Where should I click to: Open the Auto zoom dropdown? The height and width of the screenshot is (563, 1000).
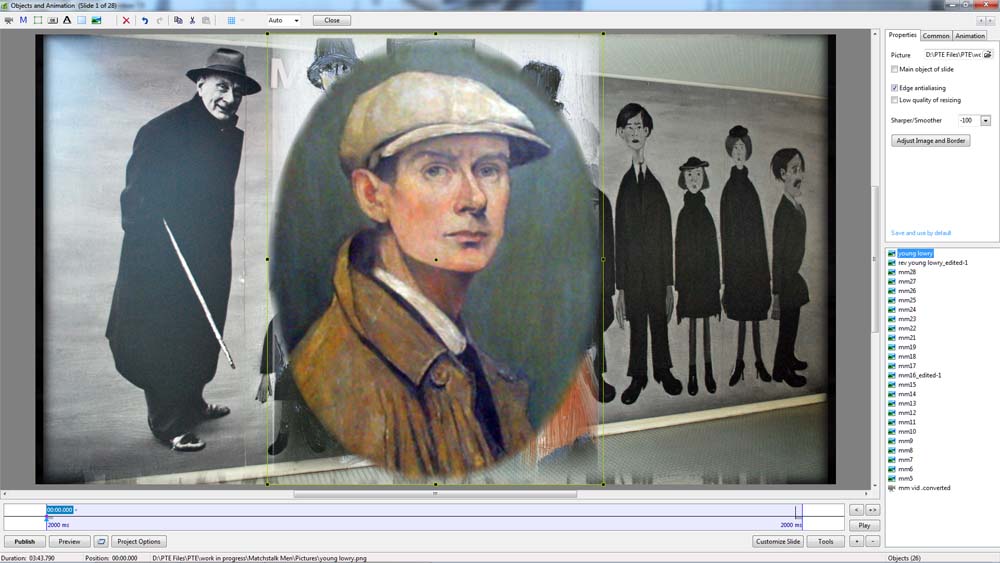tap(296, 20)
